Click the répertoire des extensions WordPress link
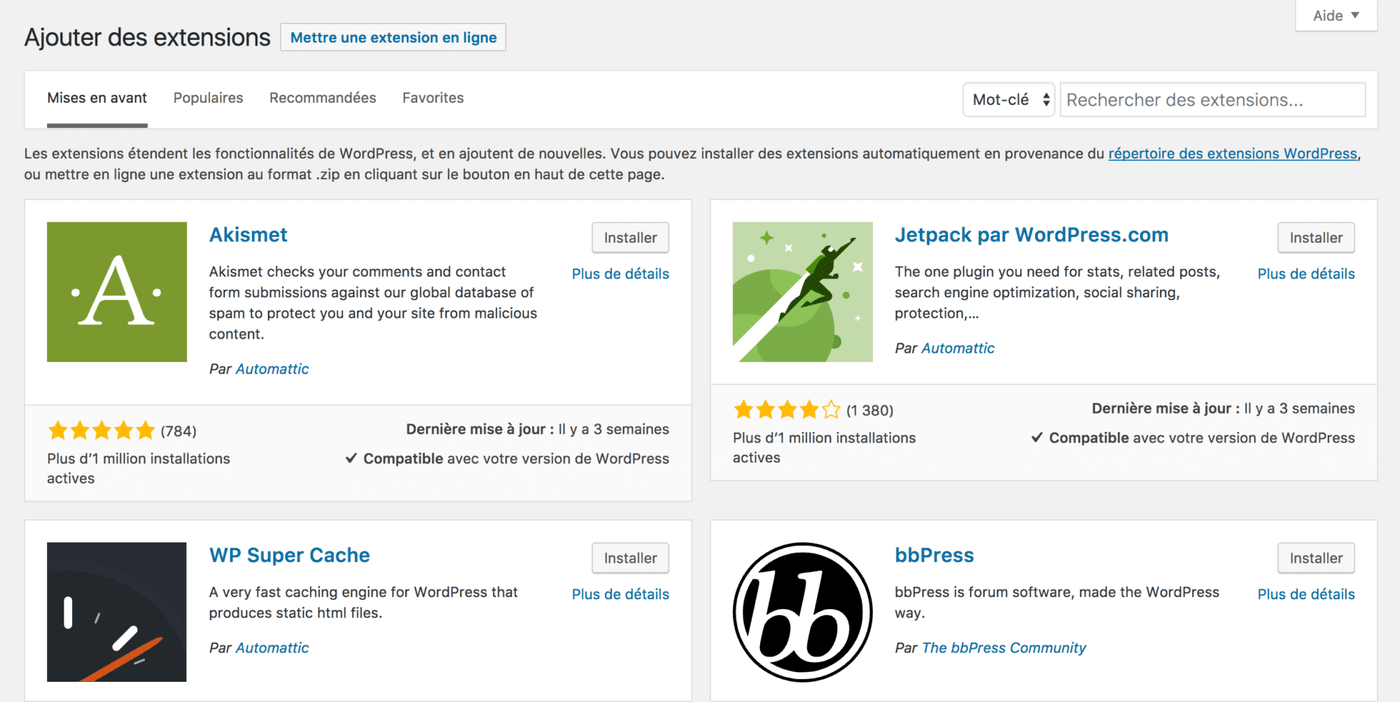Viewport: 1400px width, 702px height. 1232,153
